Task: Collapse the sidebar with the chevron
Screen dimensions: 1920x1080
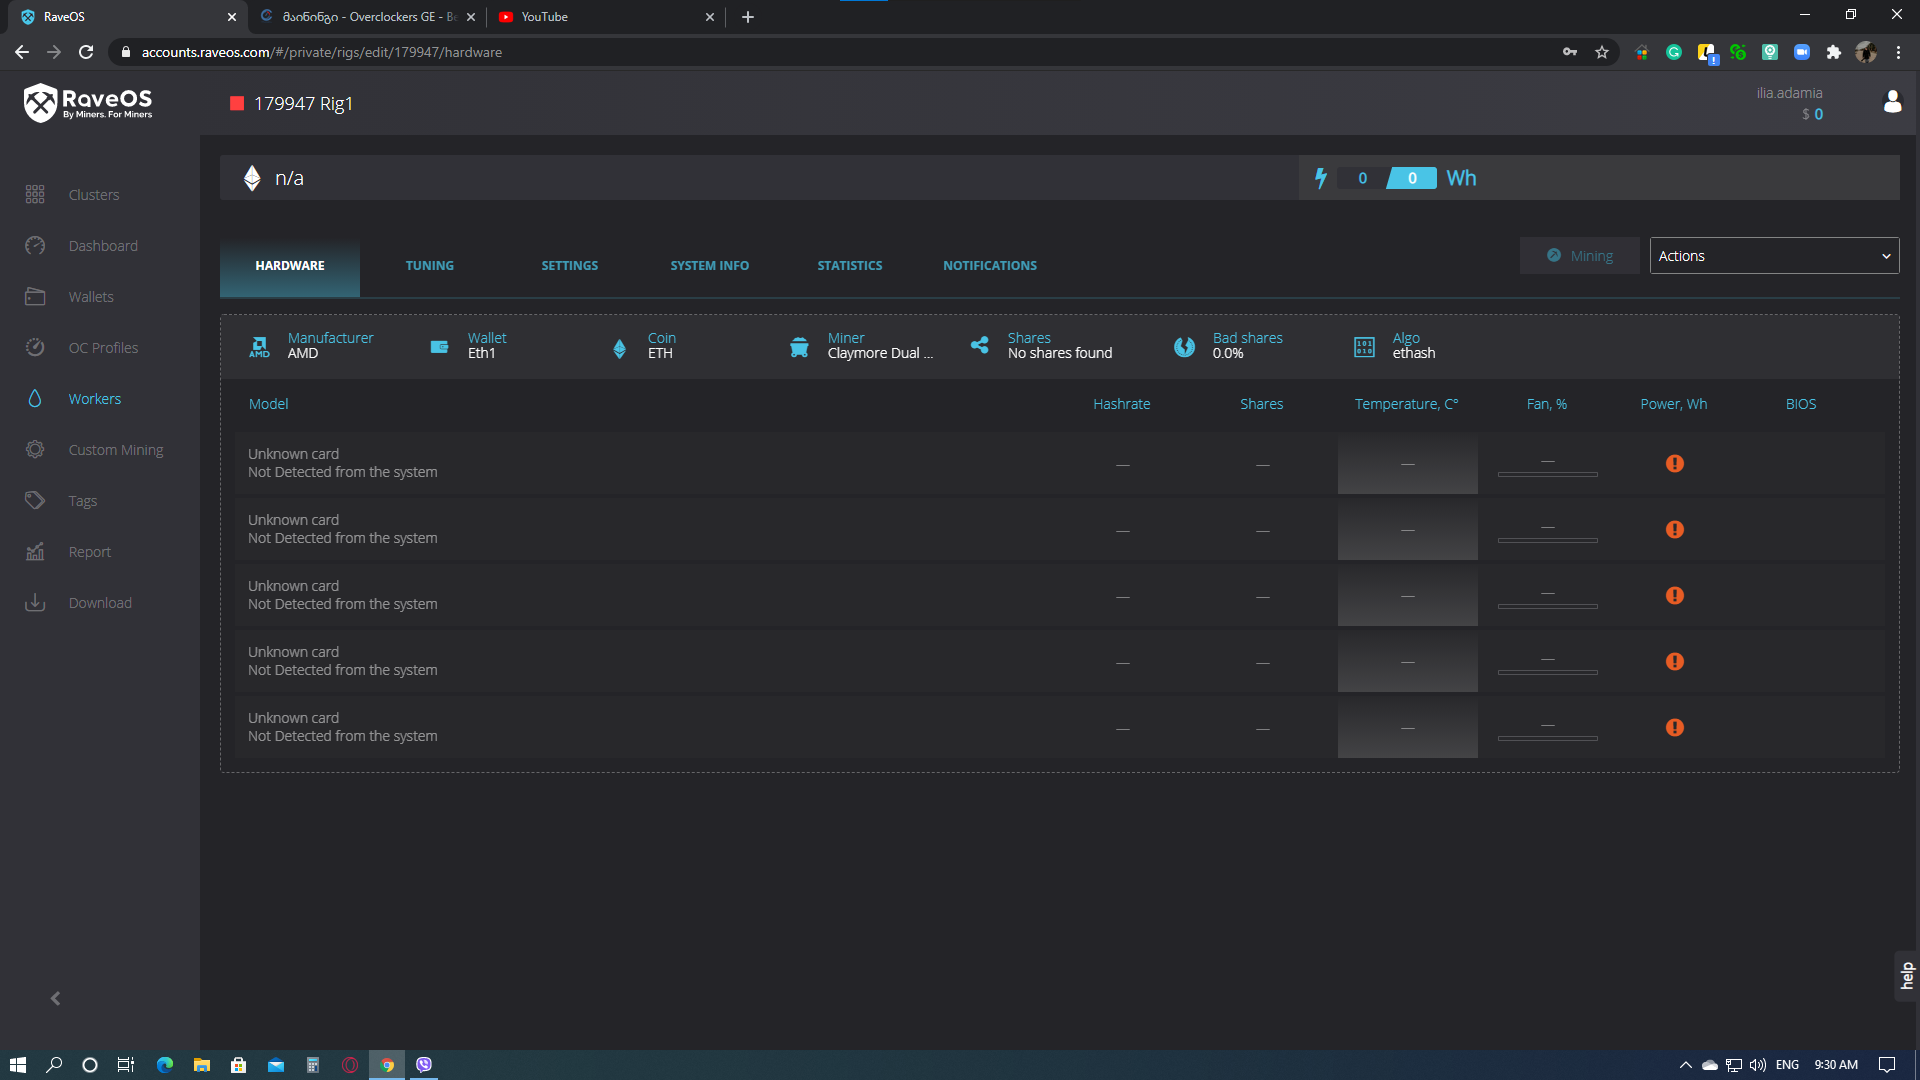Action: coord(56,999)
